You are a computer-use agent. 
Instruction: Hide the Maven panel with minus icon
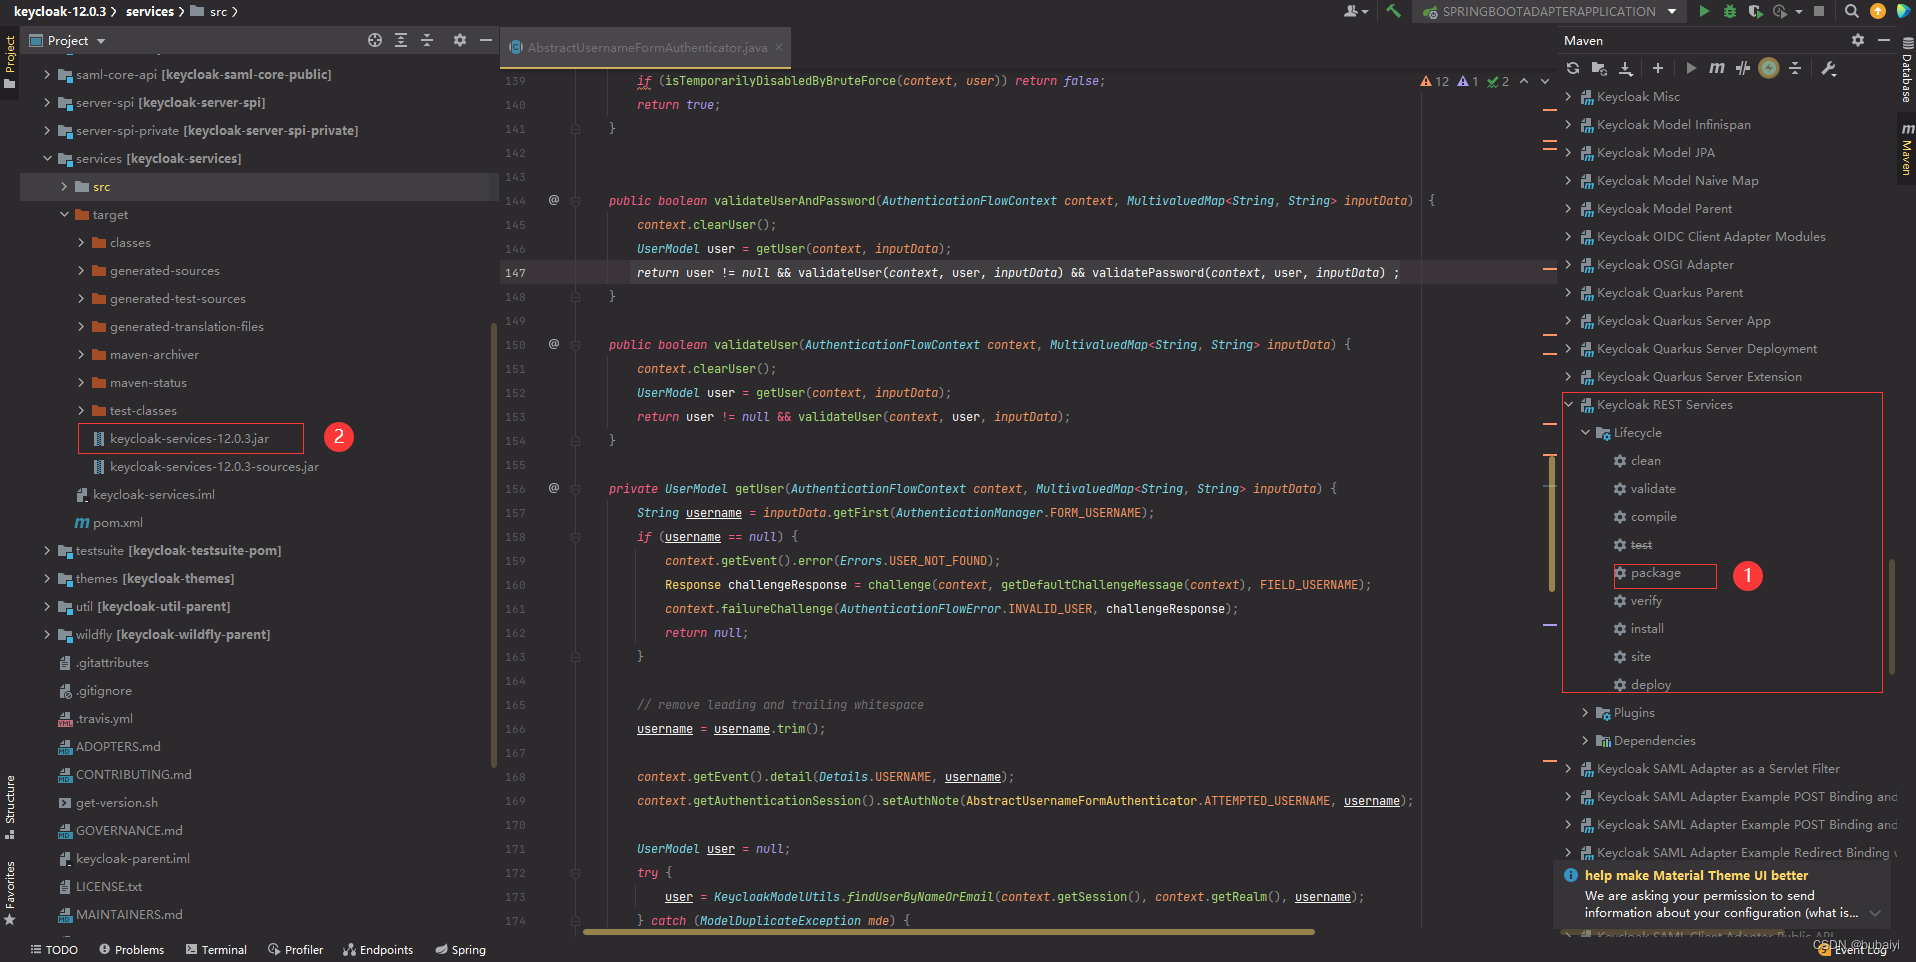coord(1884,40)
